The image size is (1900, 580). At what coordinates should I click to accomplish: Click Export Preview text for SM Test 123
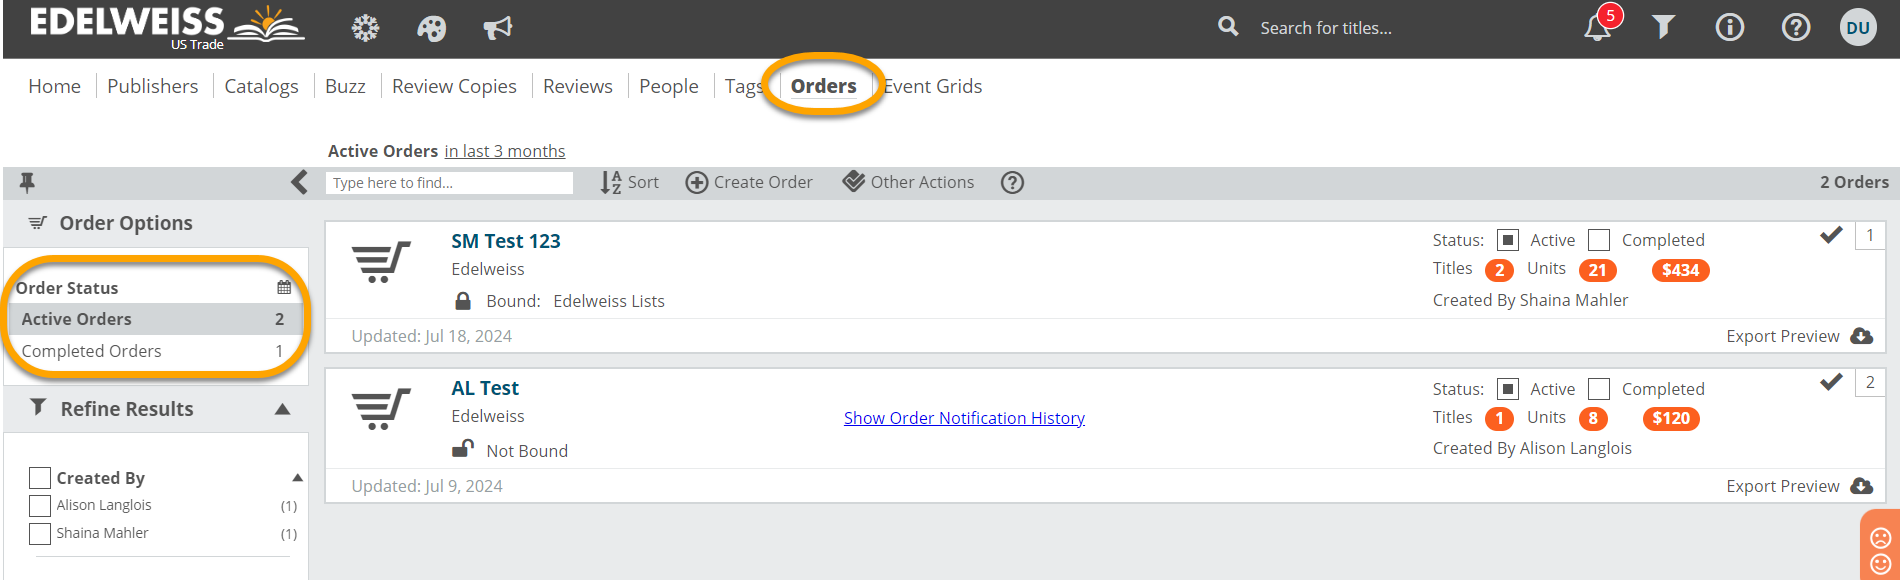[x=1783, y=336]
